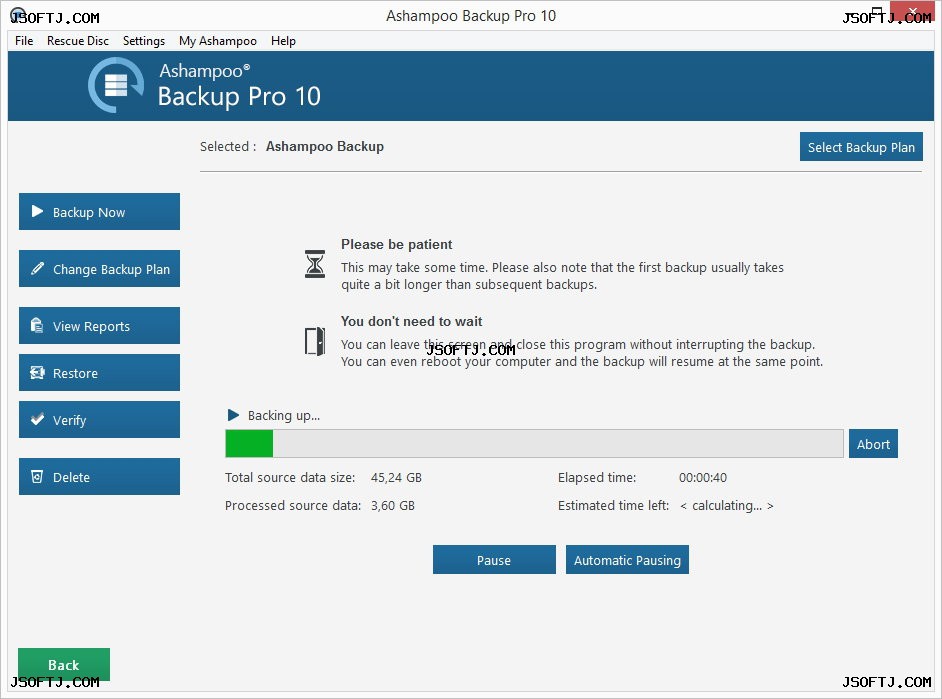Open Automatic Pausing options
This screenshot has height=699, width=942.
tap(627, 560)
